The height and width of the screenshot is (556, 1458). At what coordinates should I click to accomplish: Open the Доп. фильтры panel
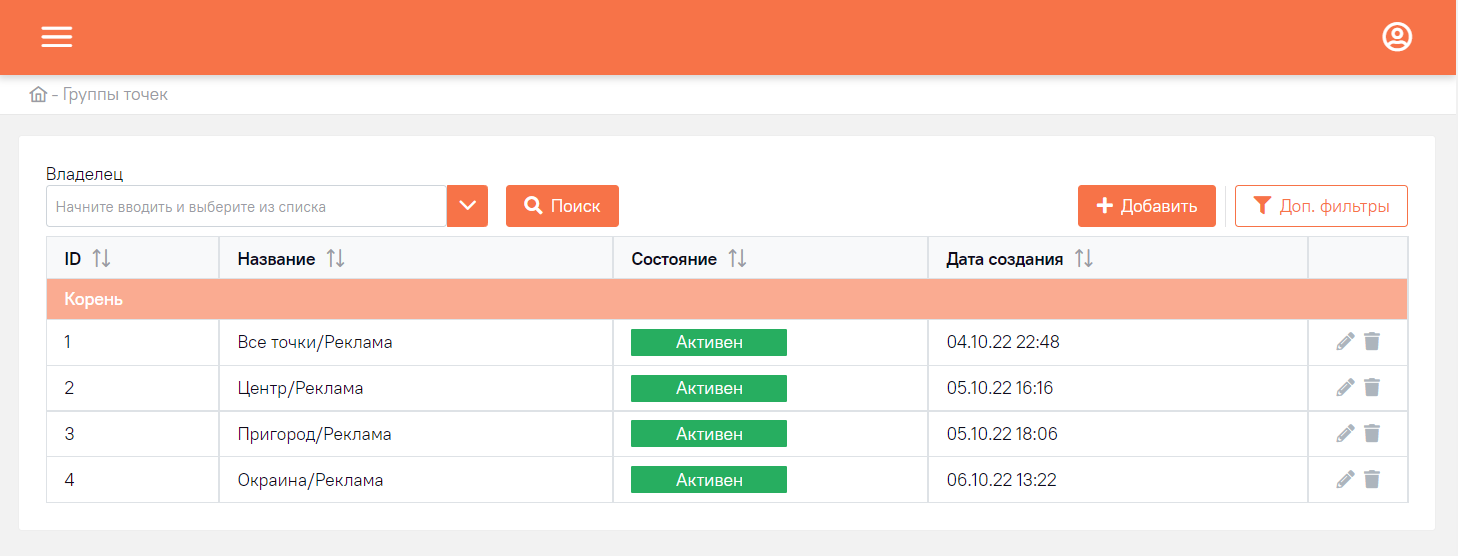click(1321, 206)
